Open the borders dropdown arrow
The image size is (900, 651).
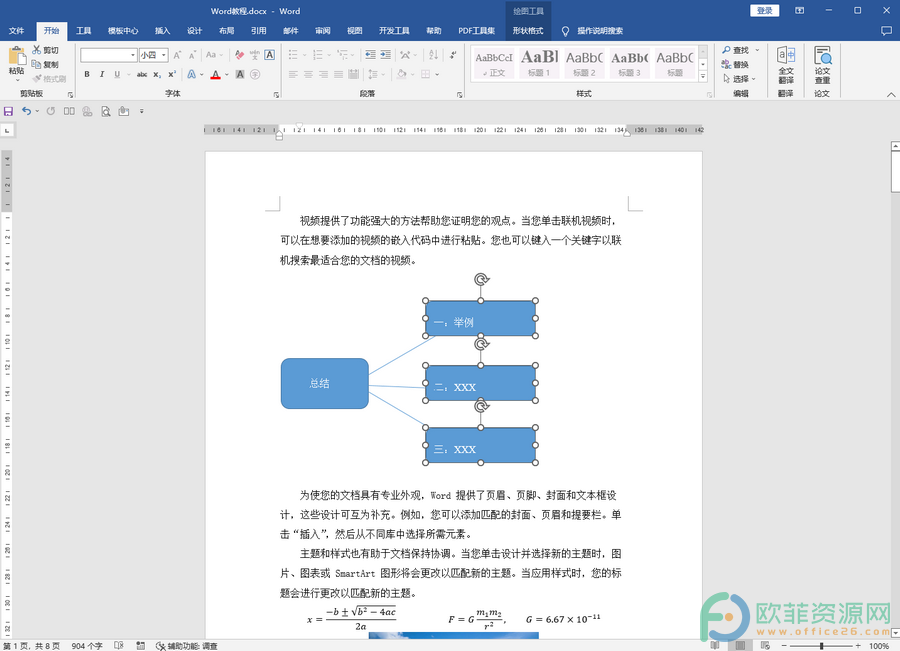[437, 75]
